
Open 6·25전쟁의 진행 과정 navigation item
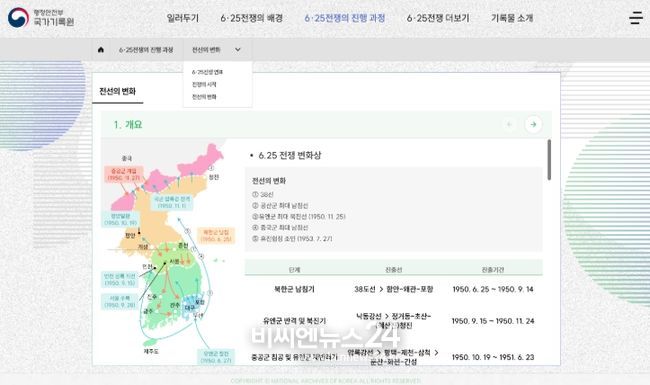(345, 18)
